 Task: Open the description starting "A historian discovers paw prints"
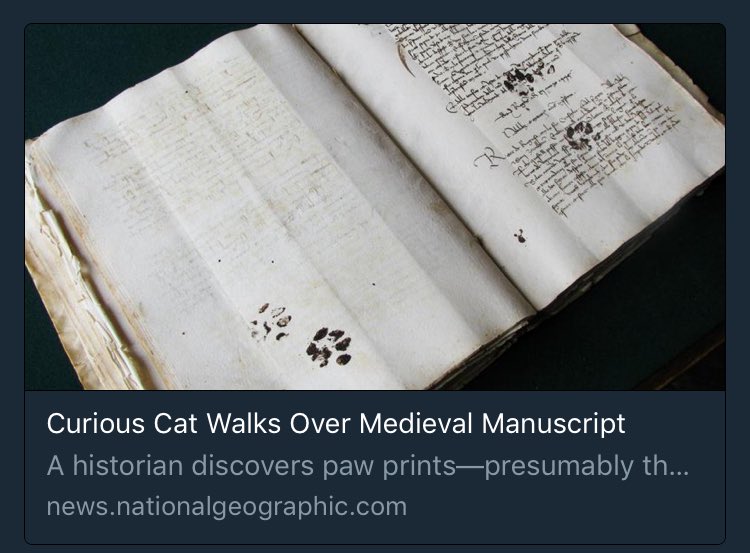tap(368, 465)
